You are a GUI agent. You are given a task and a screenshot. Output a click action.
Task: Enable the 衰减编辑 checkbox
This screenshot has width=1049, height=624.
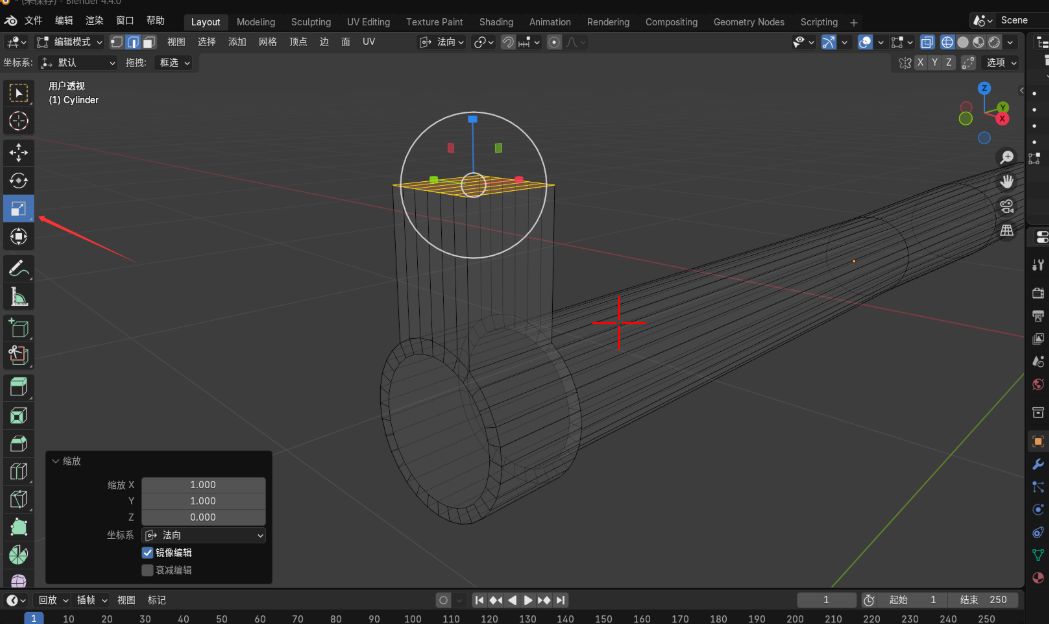148,570
